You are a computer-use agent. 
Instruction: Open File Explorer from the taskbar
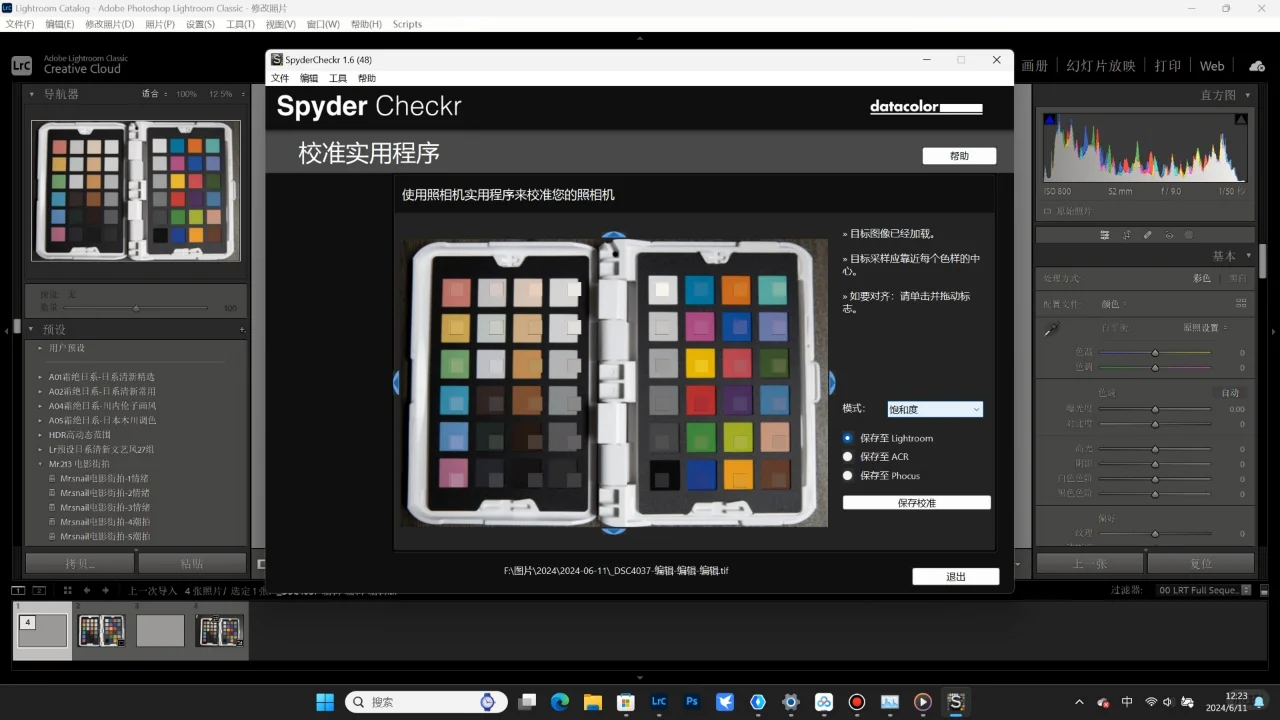592,702
